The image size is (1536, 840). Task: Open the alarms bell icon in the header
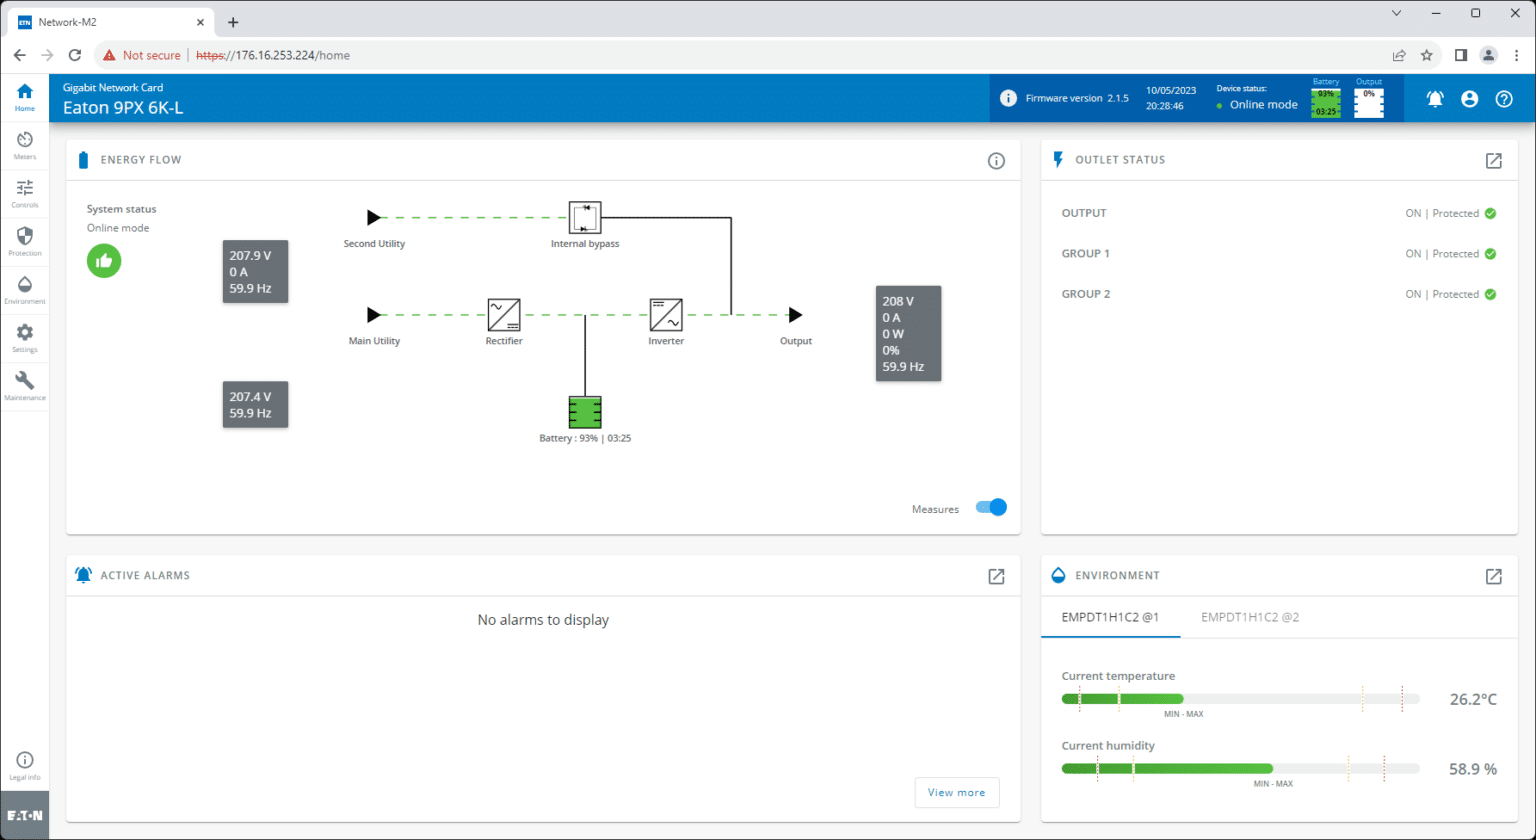point(1435,99)
